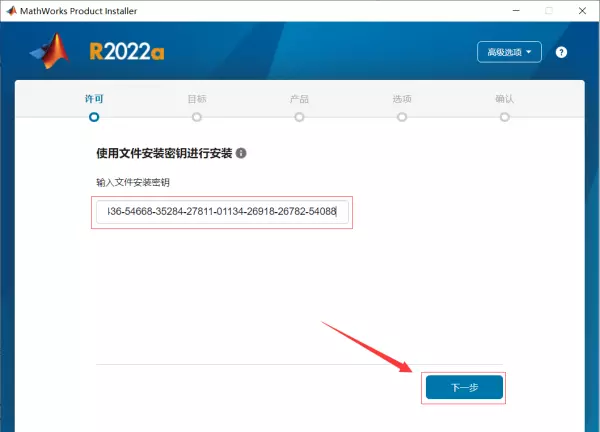Click the MathWorks icon in the title bar

coord(11,11)
